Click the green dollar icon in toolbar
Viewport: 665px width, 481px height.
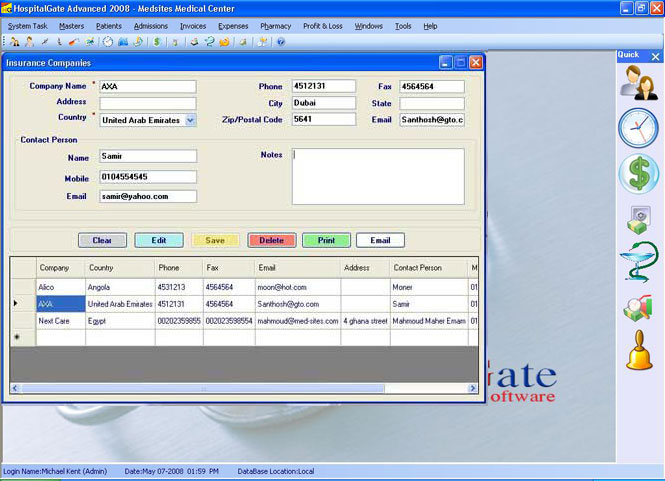pos(157,42)
